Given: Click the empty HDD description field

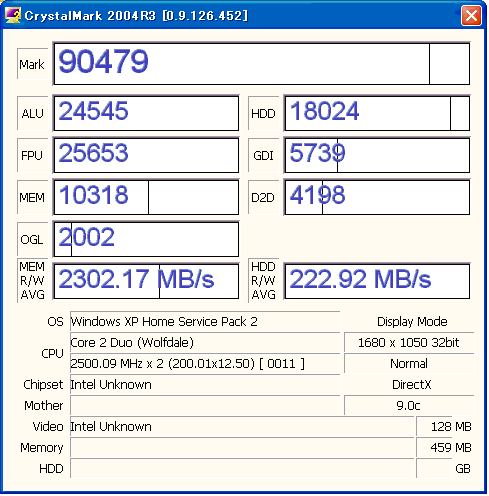Looking at the screenshot, I should (x=242, y=468).
